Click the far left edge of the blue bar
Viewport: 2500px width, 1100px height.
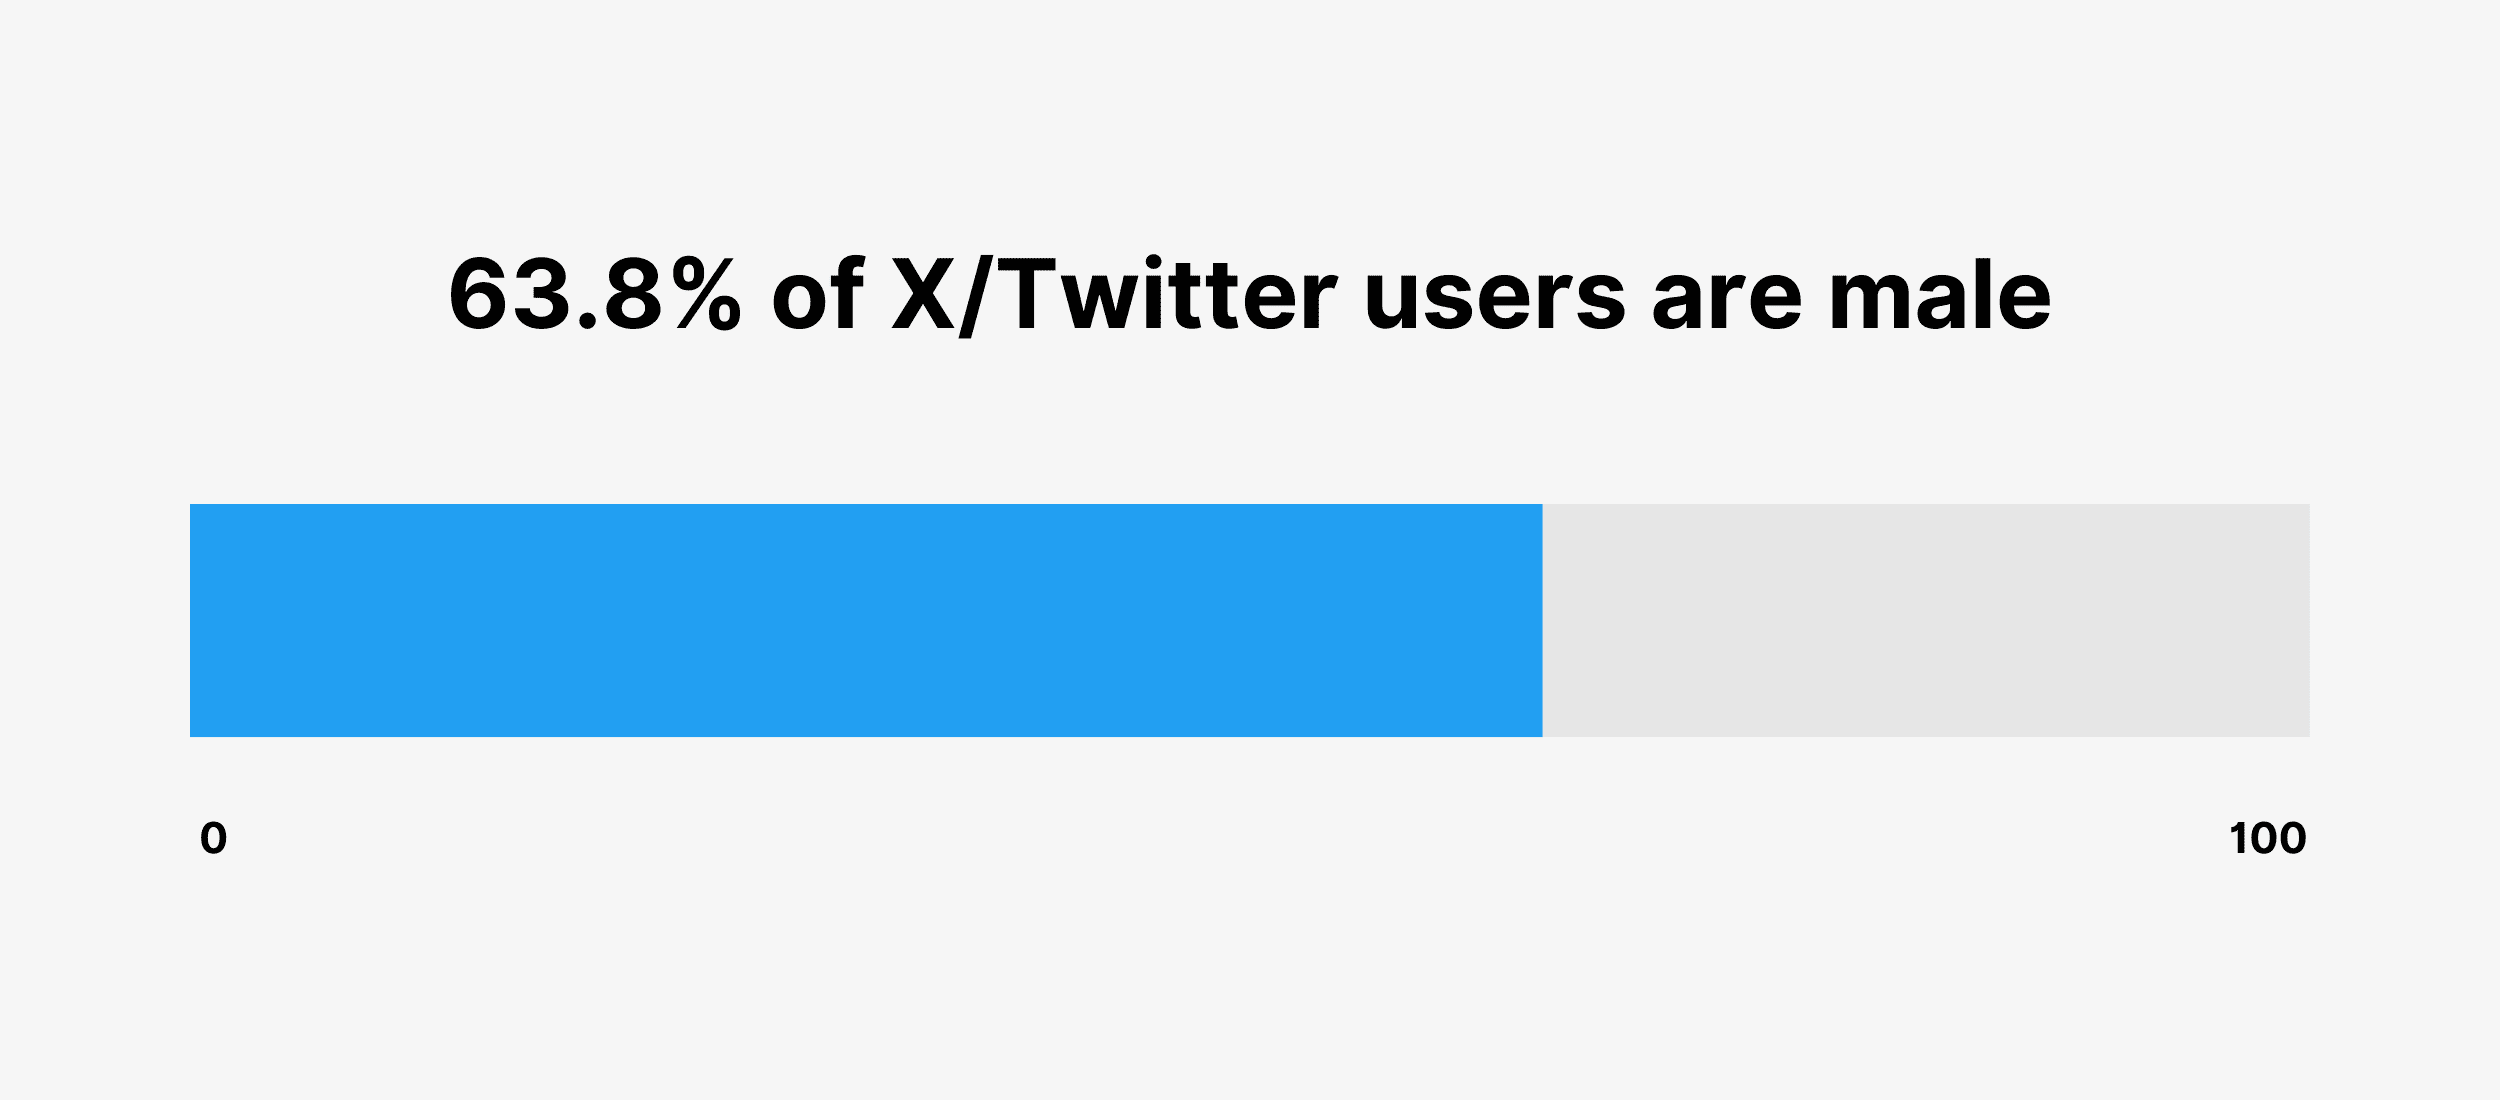pyautogui.click(x=194, y=620)
